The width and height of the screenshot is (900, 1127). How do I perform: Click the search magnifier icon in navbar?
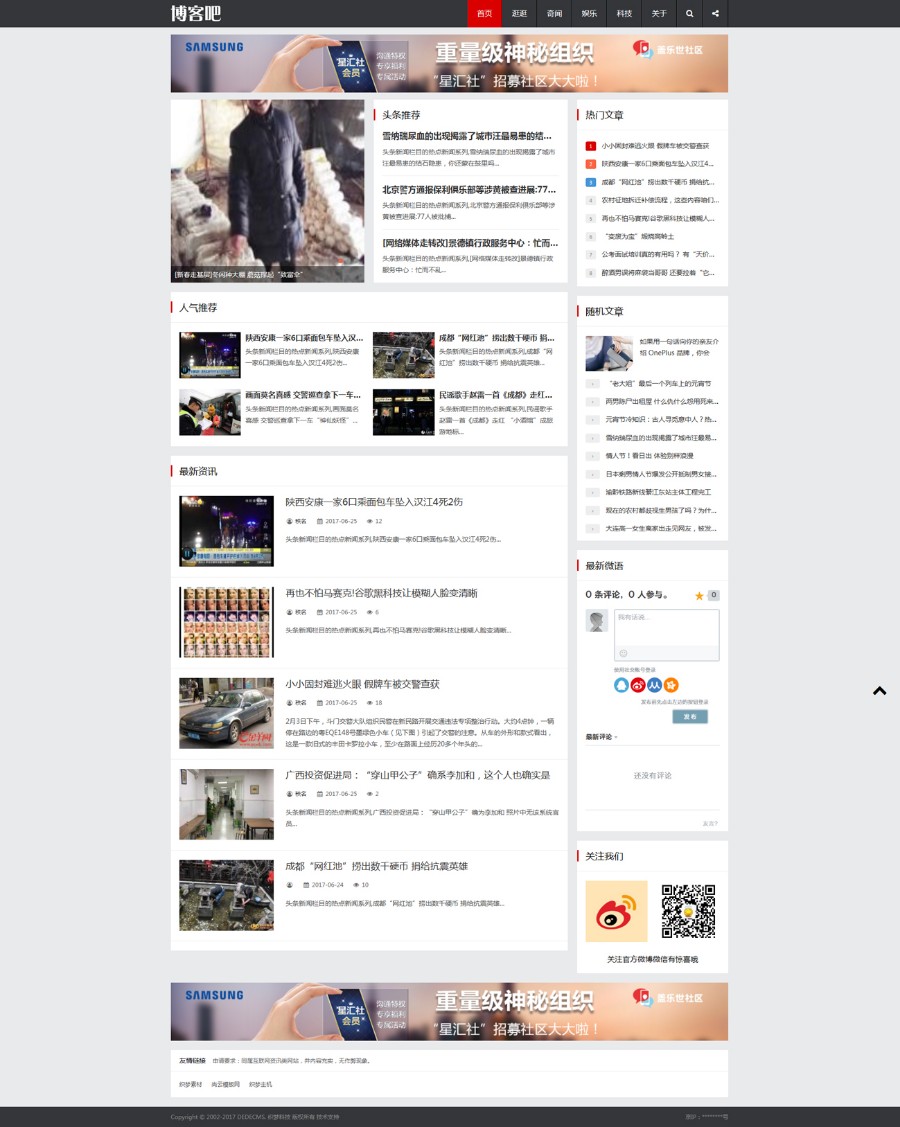(690, 13)
